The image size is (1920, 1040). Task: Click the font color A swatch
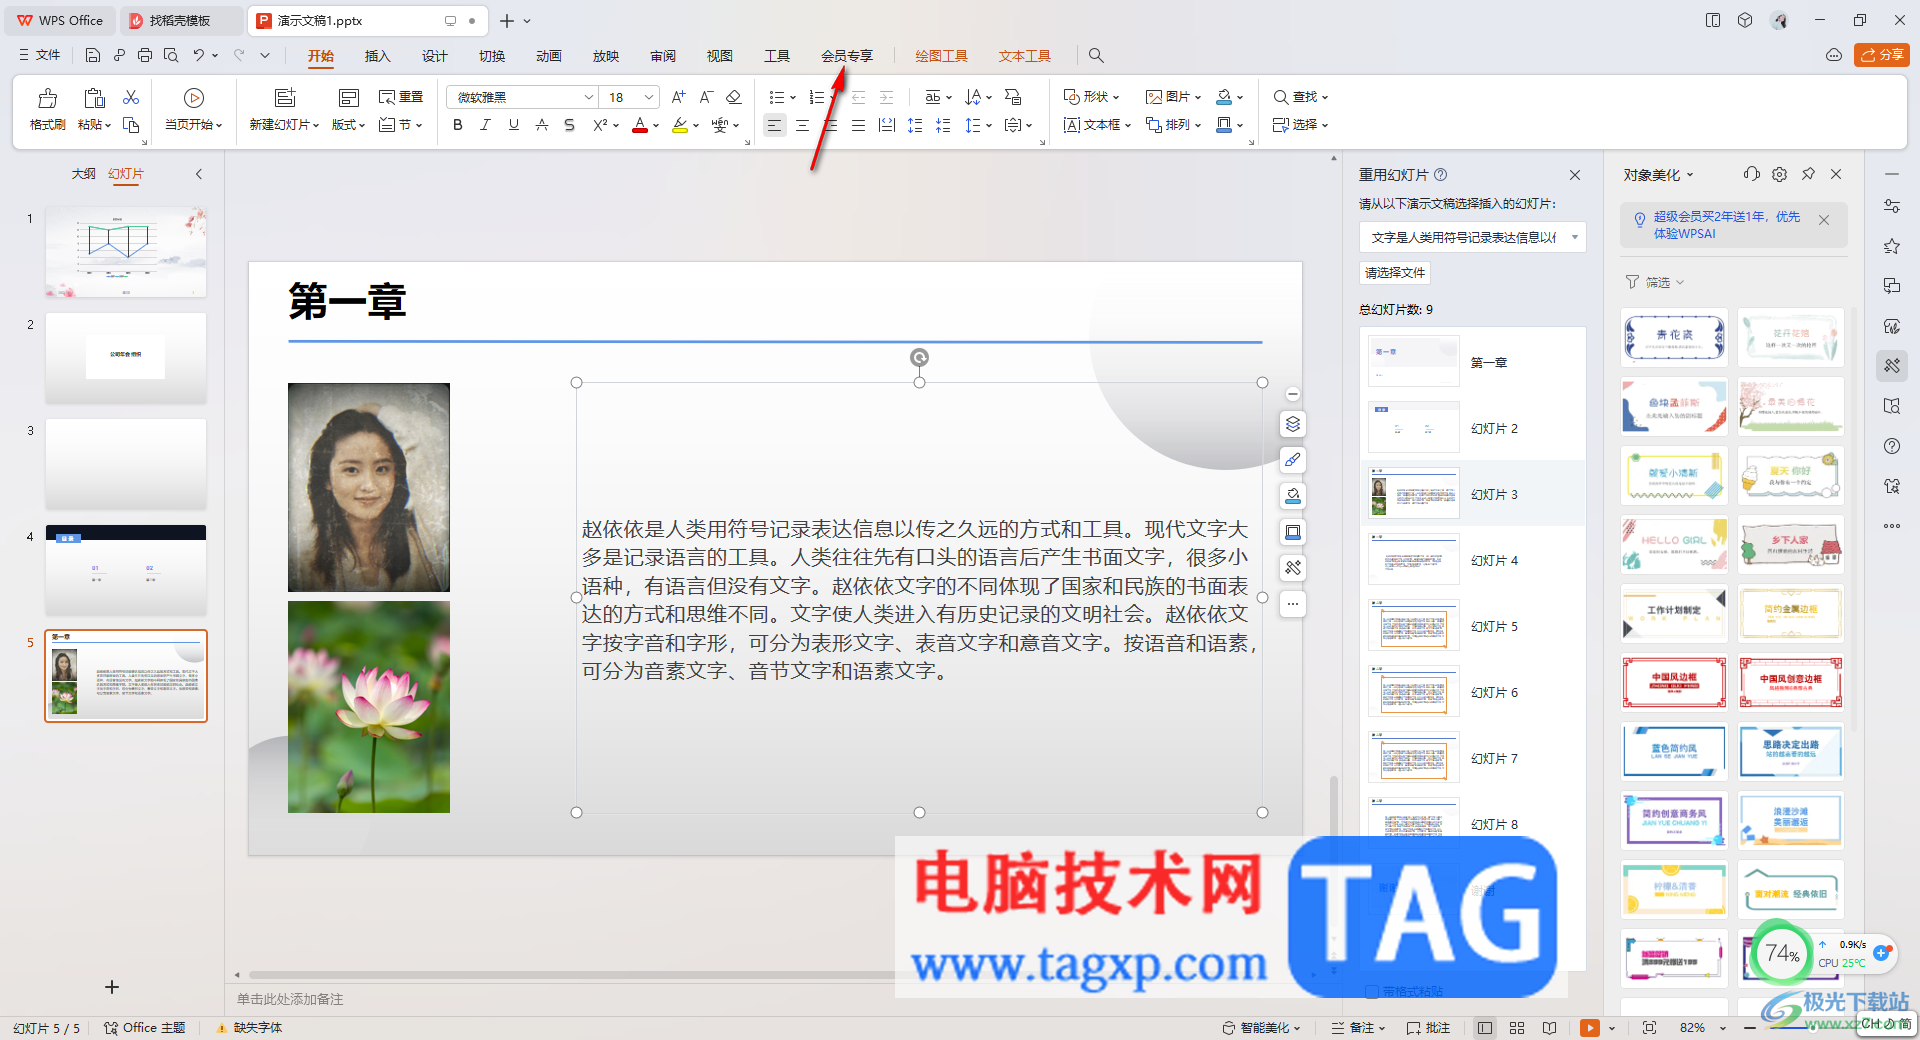[x=640, y=125]
